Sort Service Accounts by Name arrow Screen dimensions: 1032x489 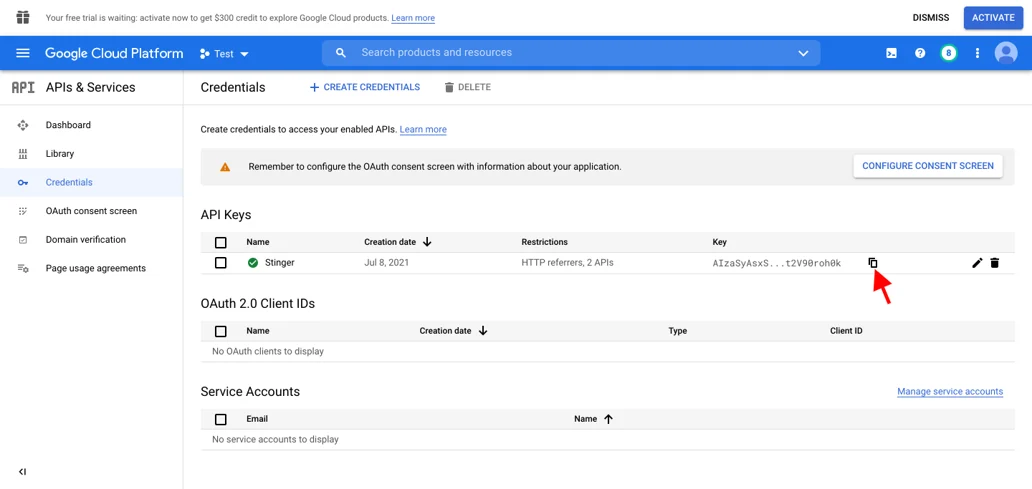pos(608,419)
